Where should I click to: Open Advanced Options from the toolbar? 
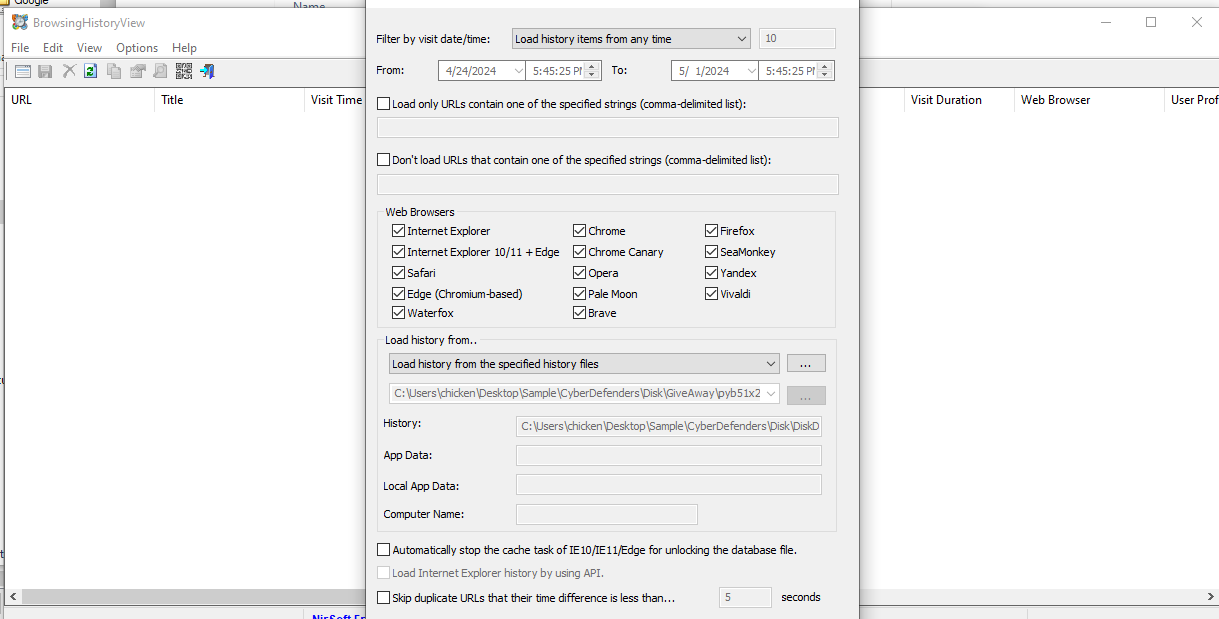click(x=23, y=71)
